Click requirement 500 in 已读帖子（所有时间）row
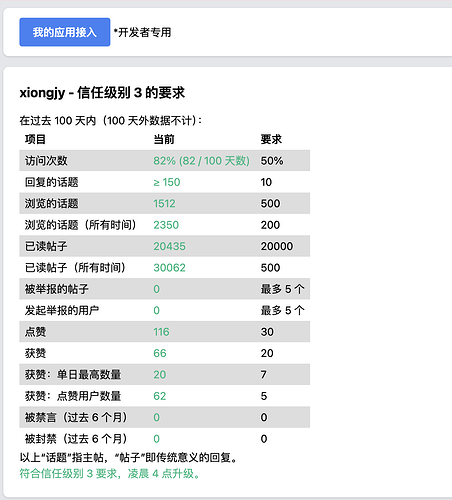The image size is (452, 500). [270, 268]
